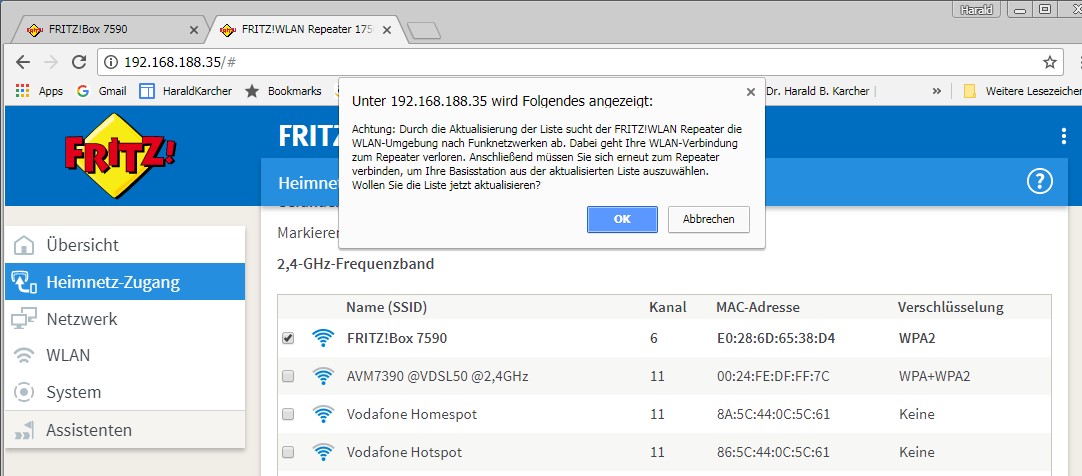Viewport: 1082px width, 476px height.
Task: Bookmark this page with the star icon
Action: [x=1050, y=62]
